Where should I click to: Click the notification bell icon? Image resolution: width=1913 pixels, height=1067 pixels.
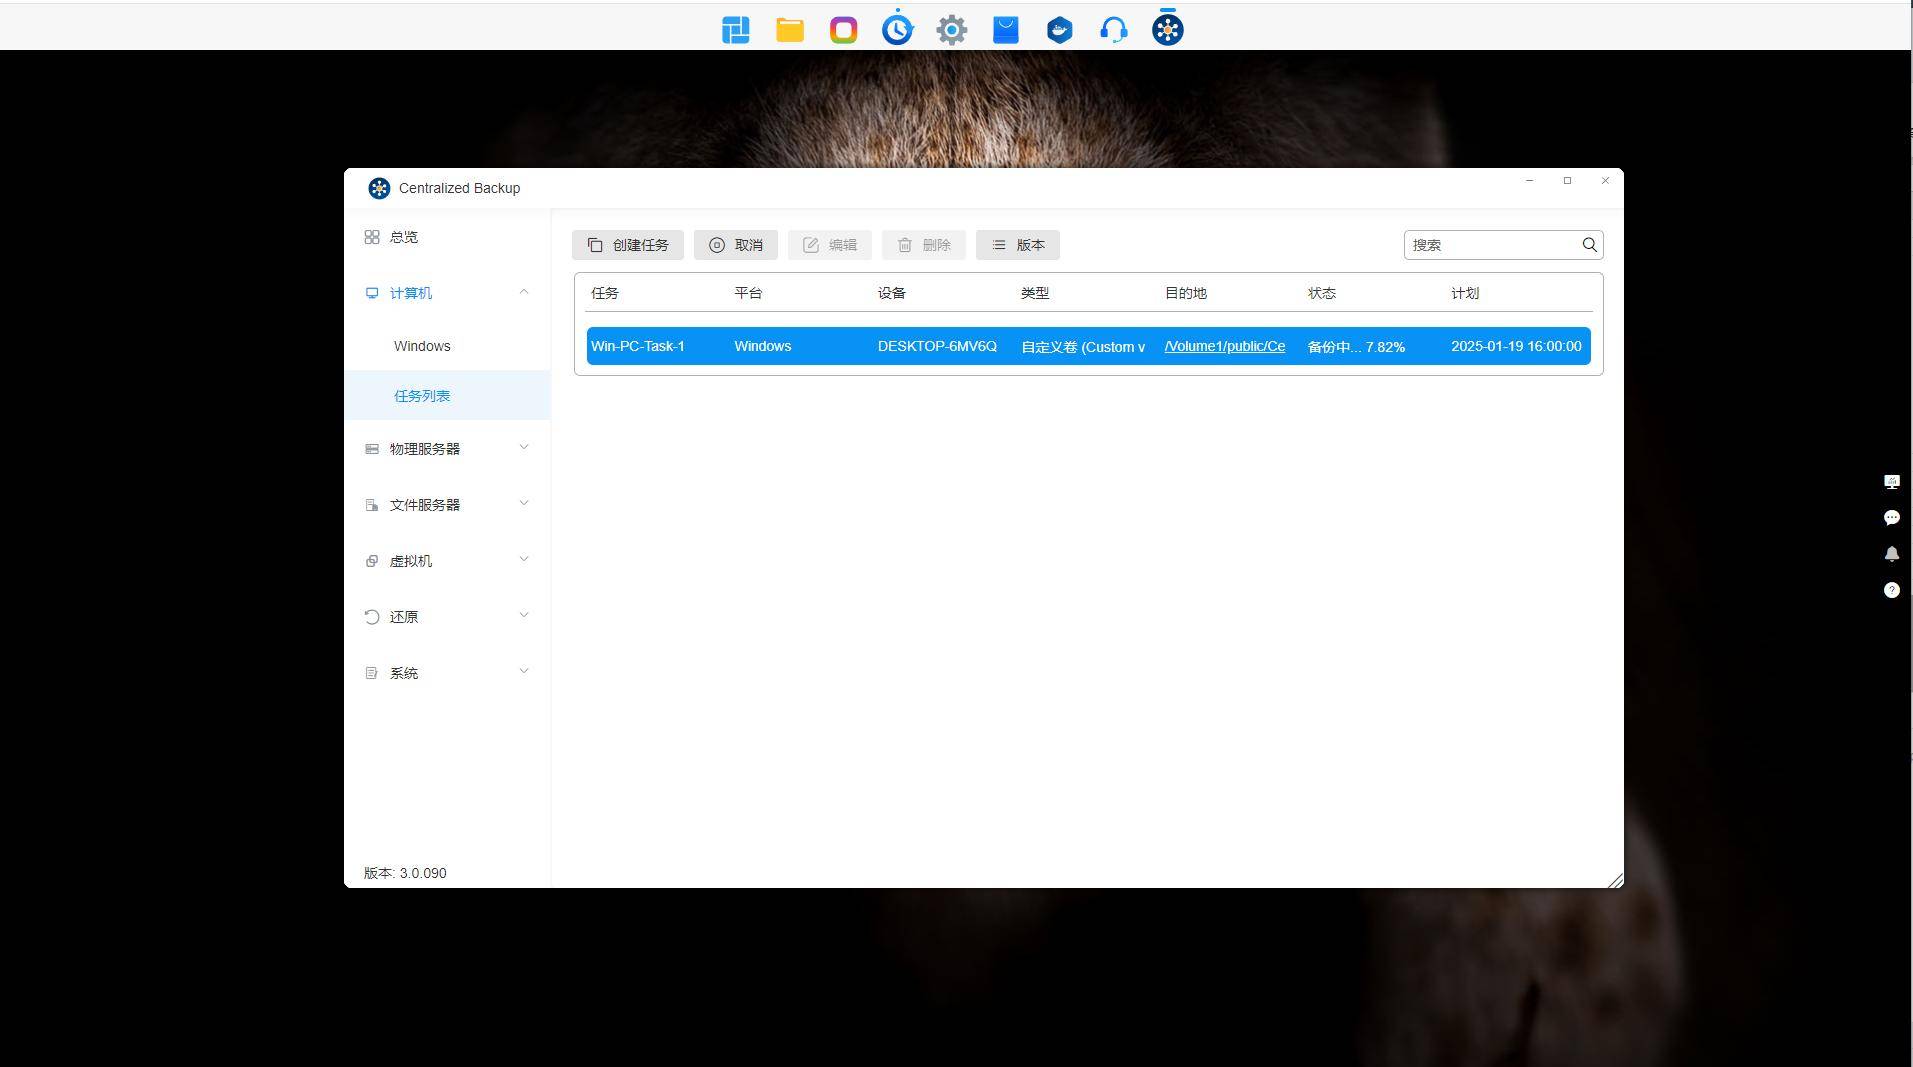click(1891, 554)
